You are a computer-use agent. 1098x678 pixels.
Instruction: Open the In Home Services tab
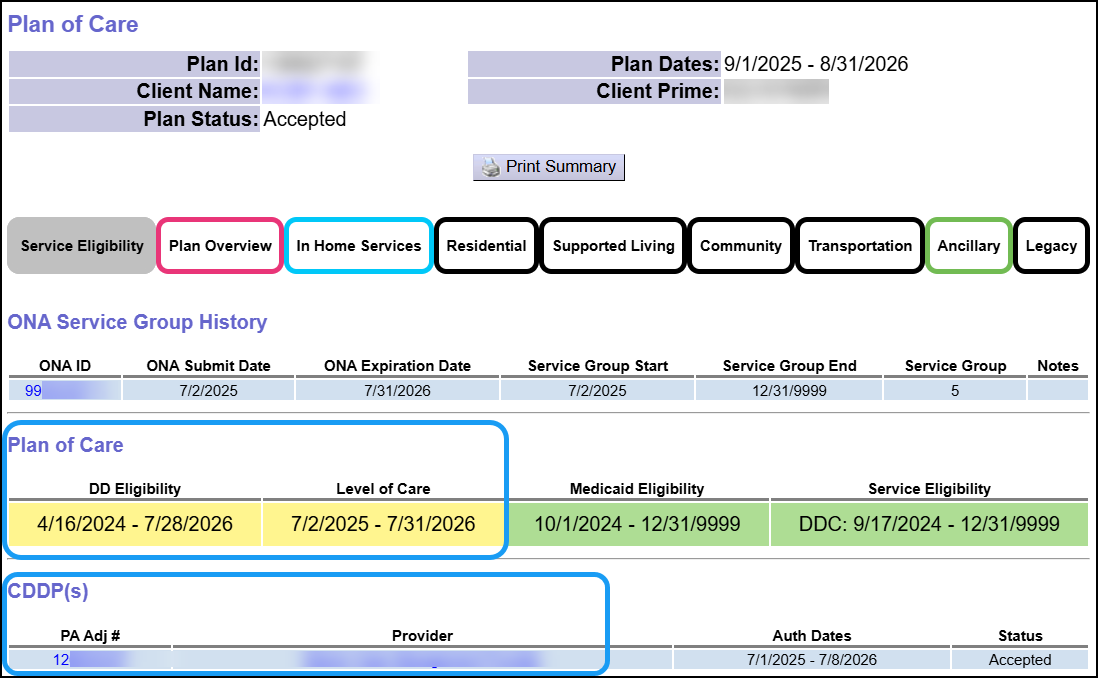358,245
